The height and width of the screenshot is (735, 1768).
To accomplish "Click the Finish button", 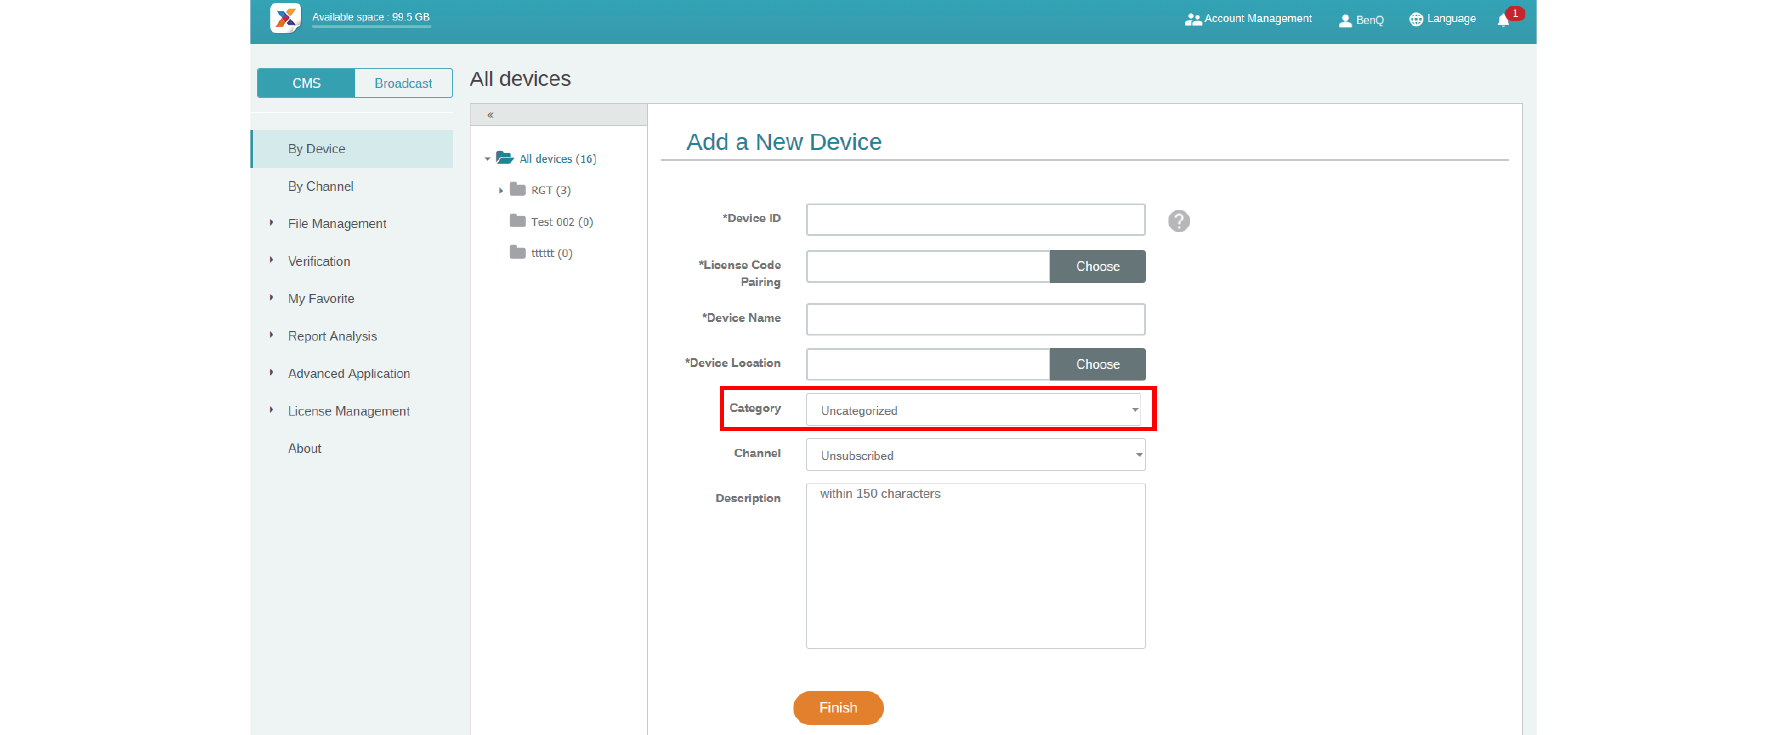I will click(x=838, y=707).
